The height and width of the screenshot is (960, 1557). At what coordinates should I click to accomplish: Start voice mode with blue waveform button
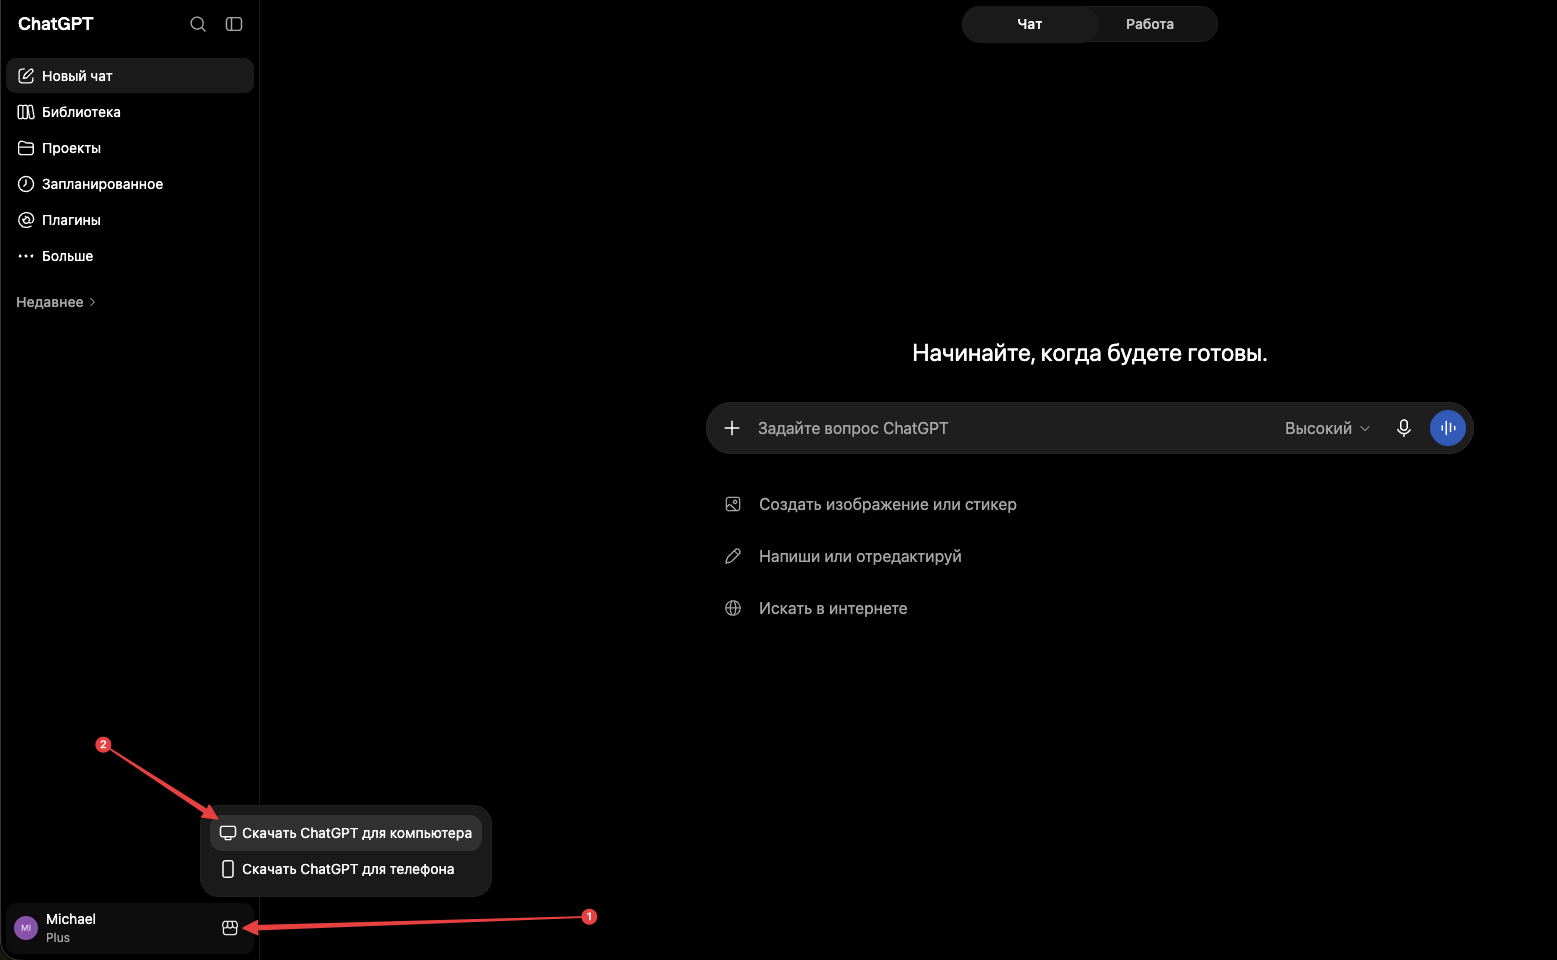click(1448, 428)
